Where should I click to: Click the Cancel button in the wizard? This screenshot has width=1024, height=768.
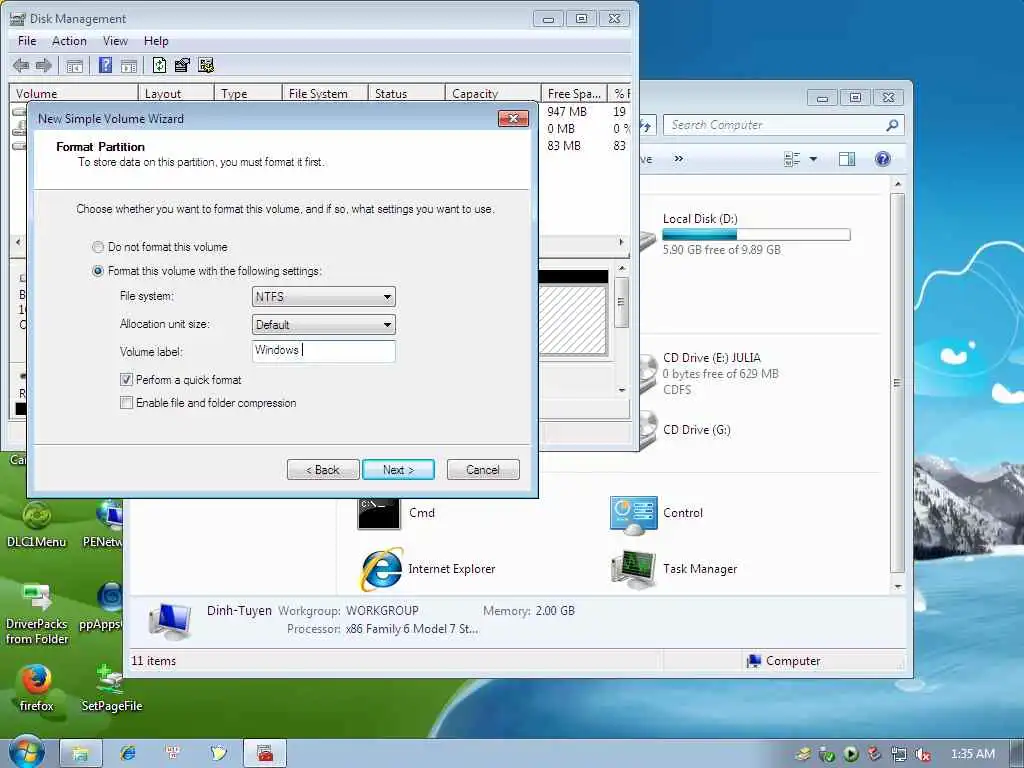[483, 470]
